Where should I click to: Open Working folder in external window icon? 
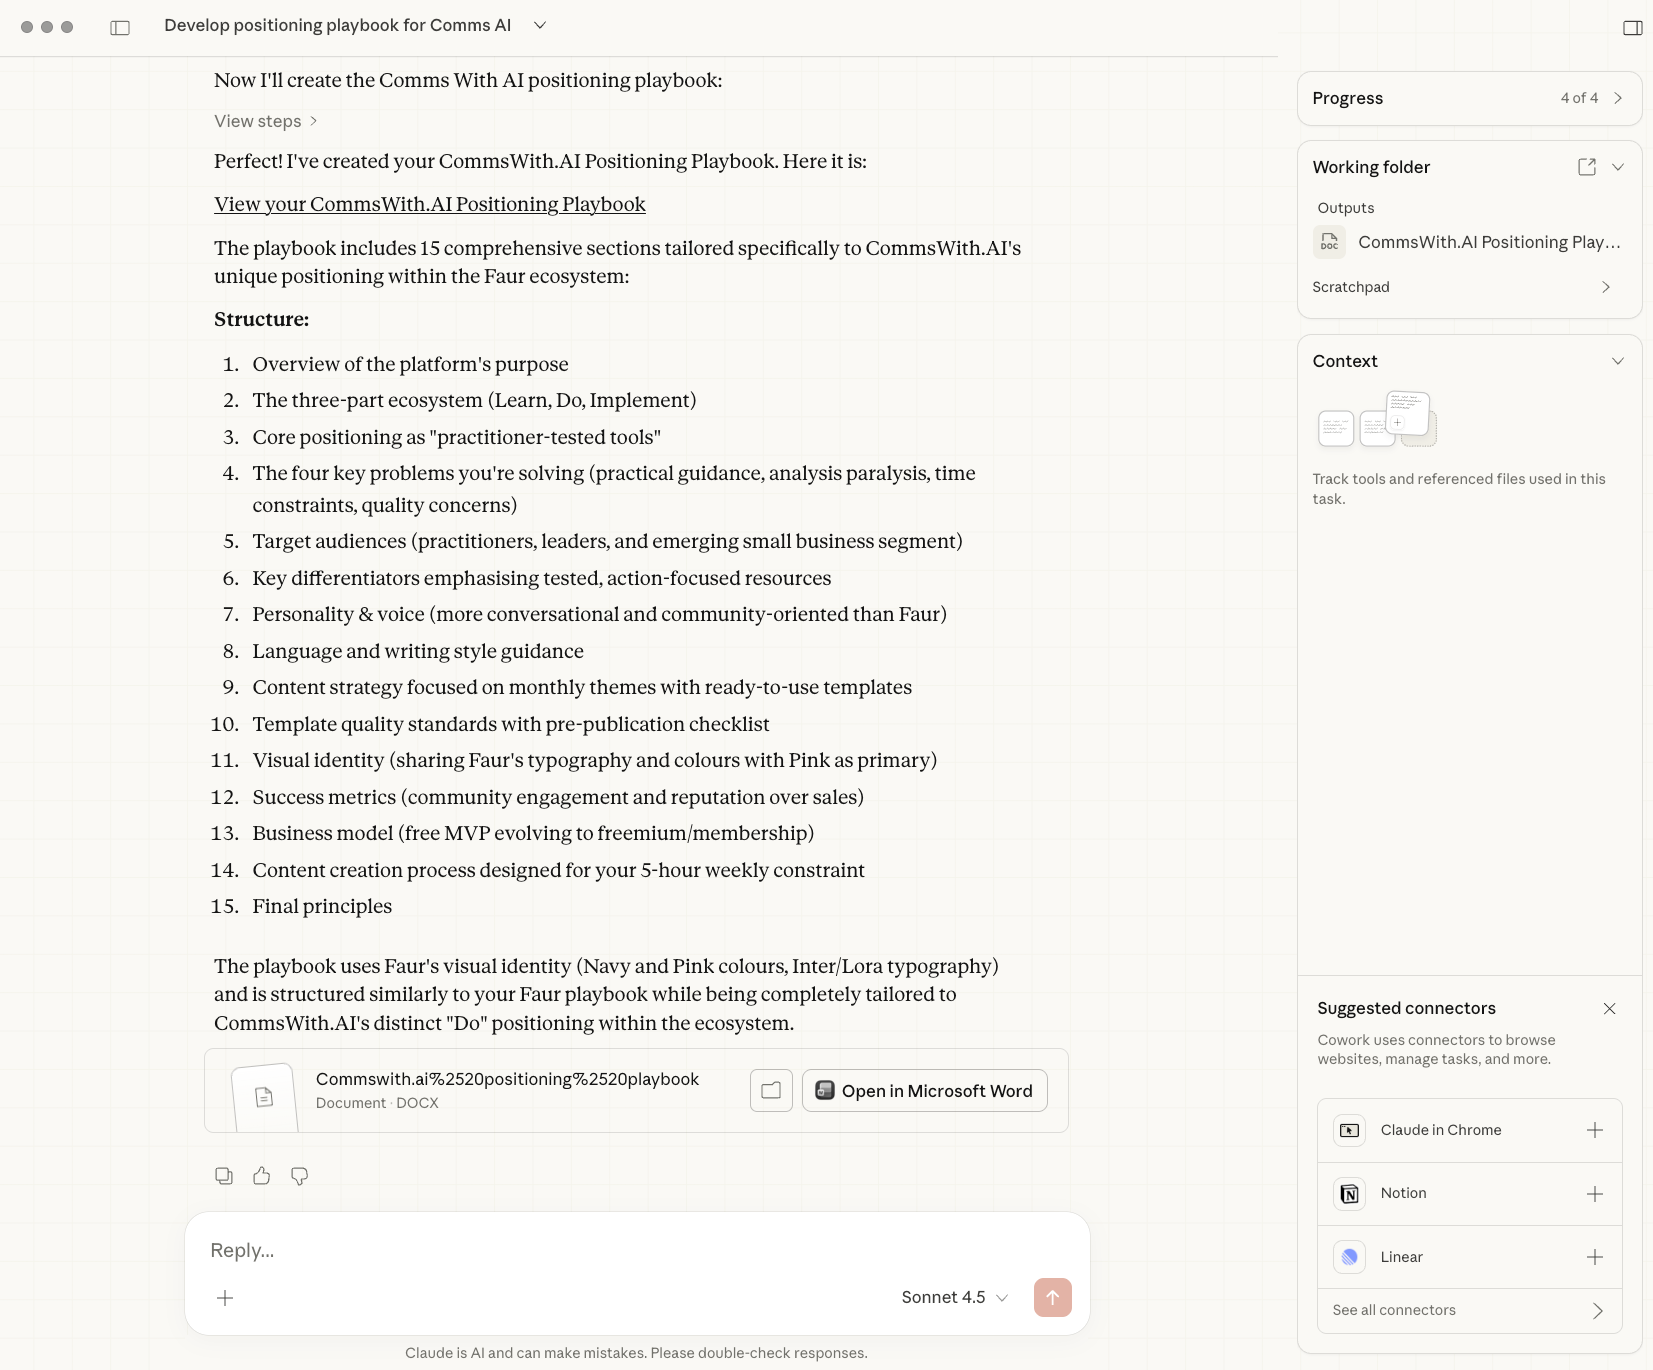pyautogui.click(x=1586, y=167)
